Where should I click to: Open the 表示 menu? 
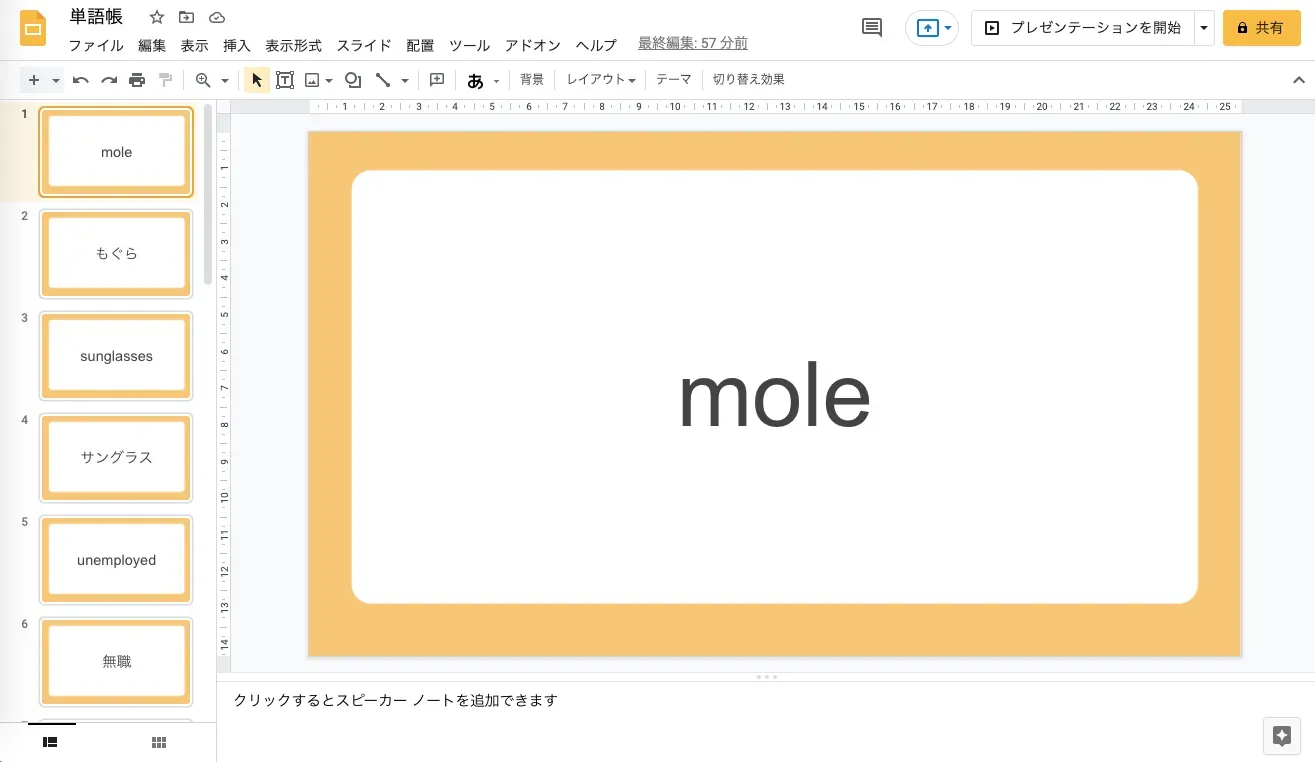coord(194,45)
